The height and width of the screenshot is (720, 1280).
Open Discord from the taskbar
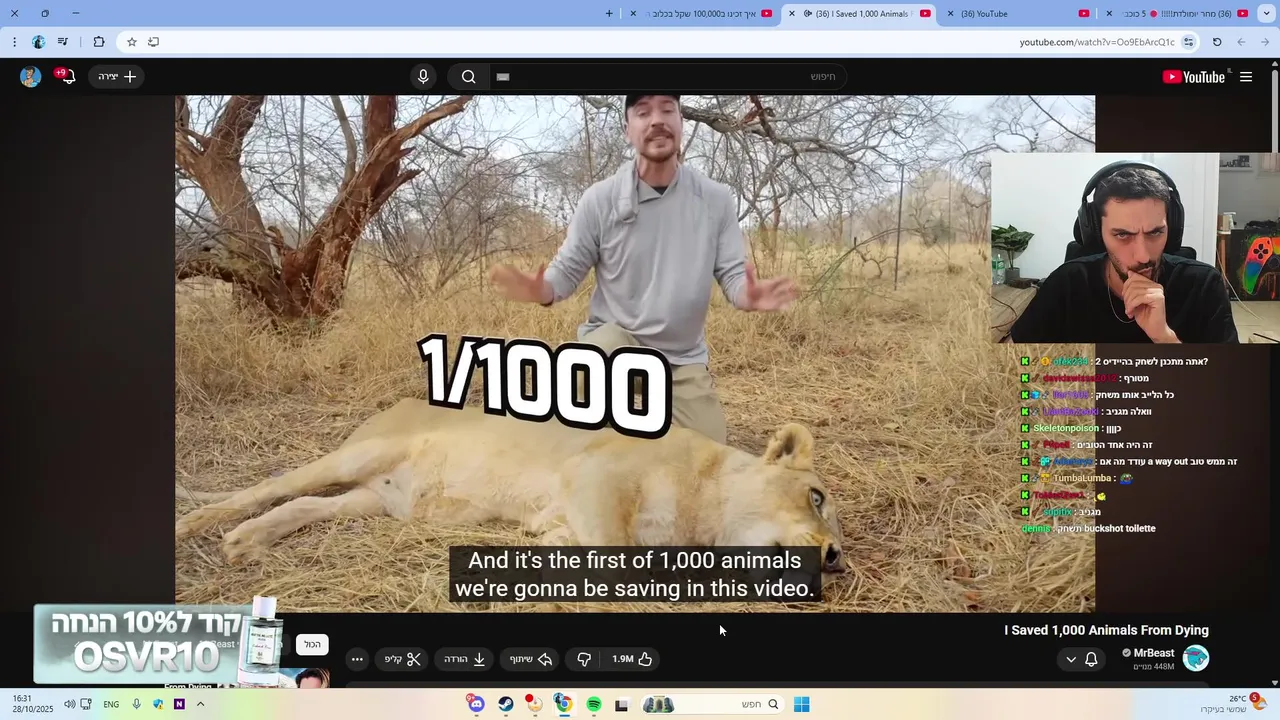coord(476,704)
